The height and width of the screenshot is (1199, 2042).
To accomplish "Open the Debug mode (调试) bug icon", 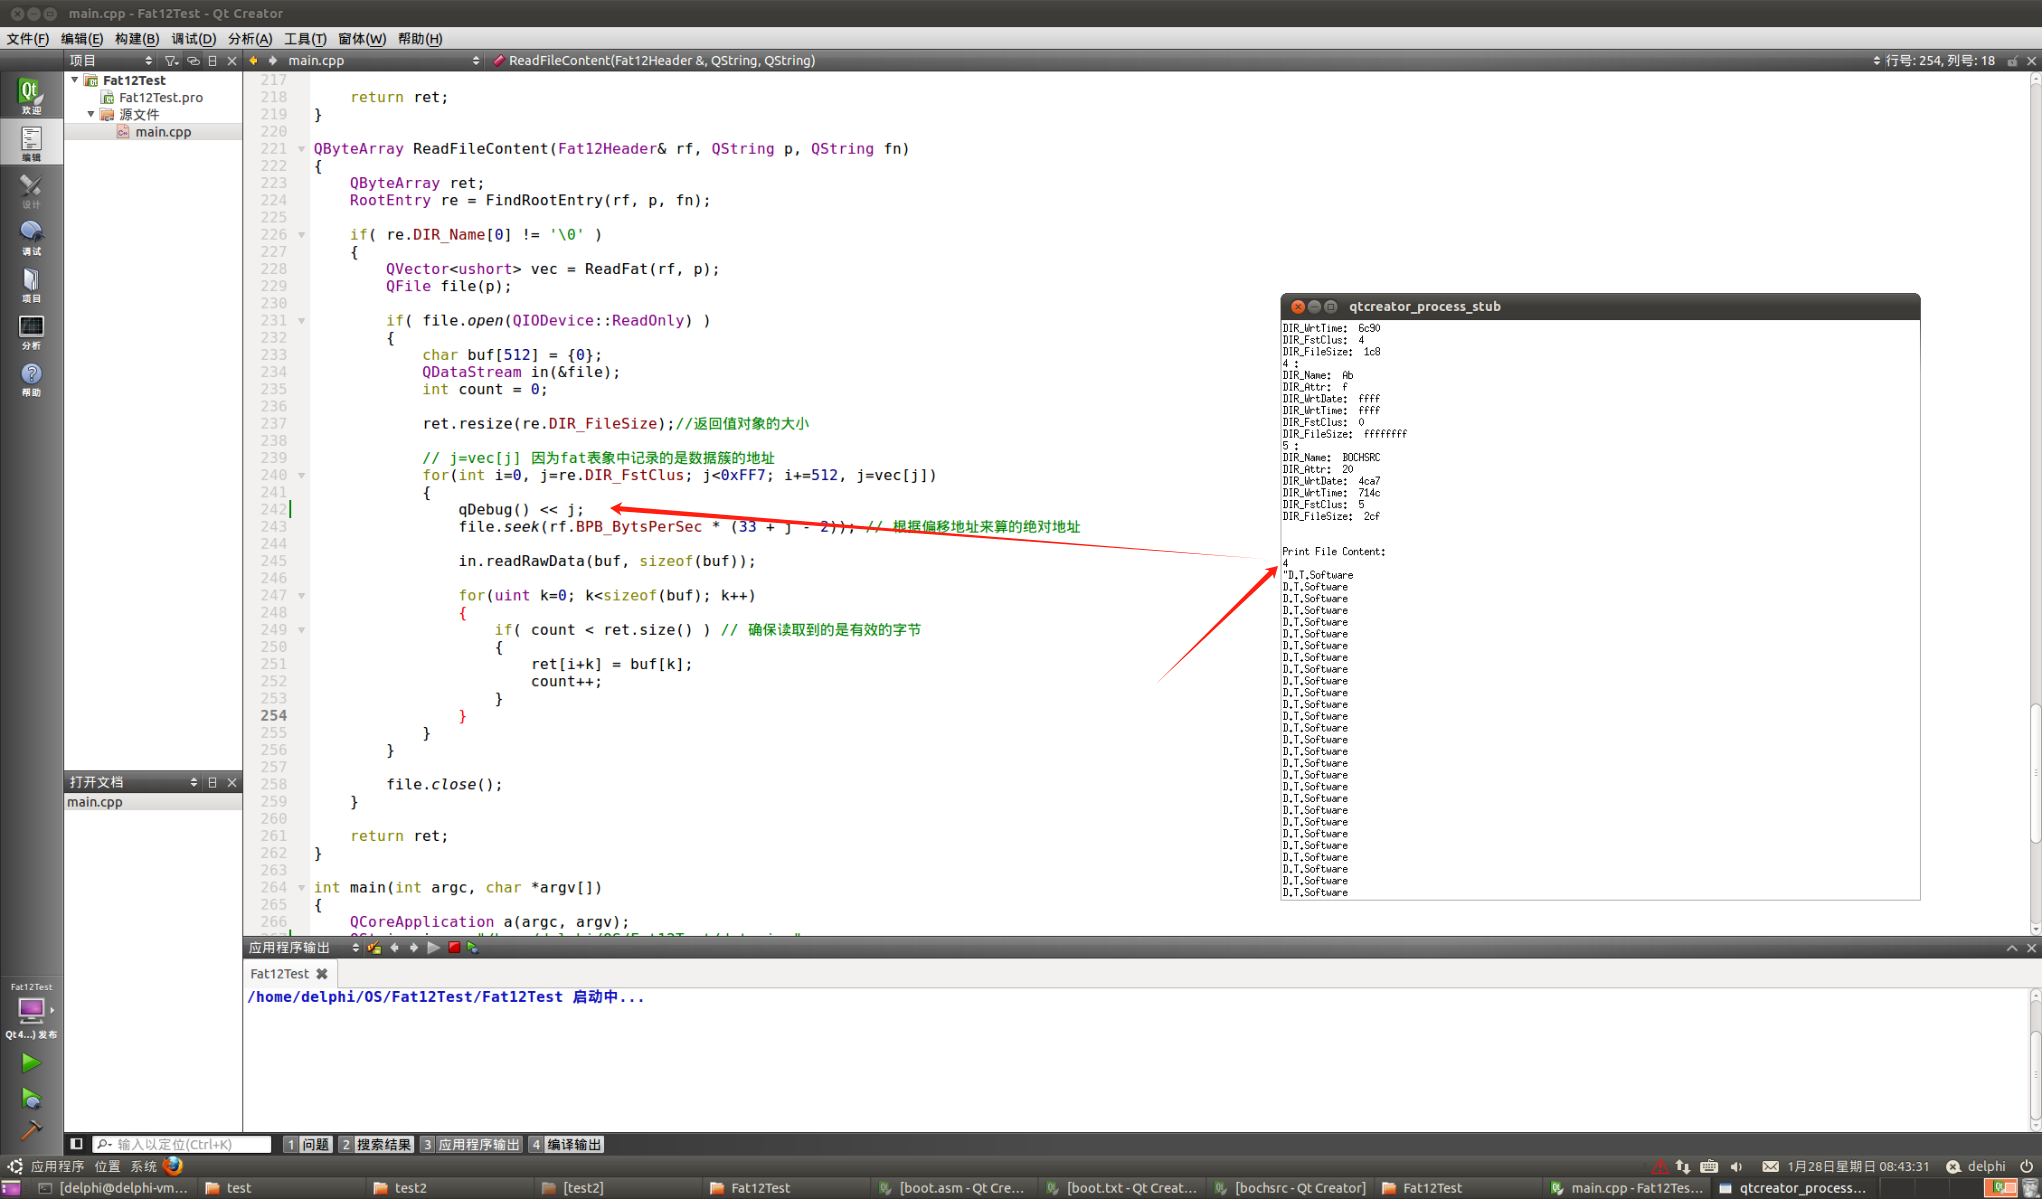I will [x=31, y=236].
